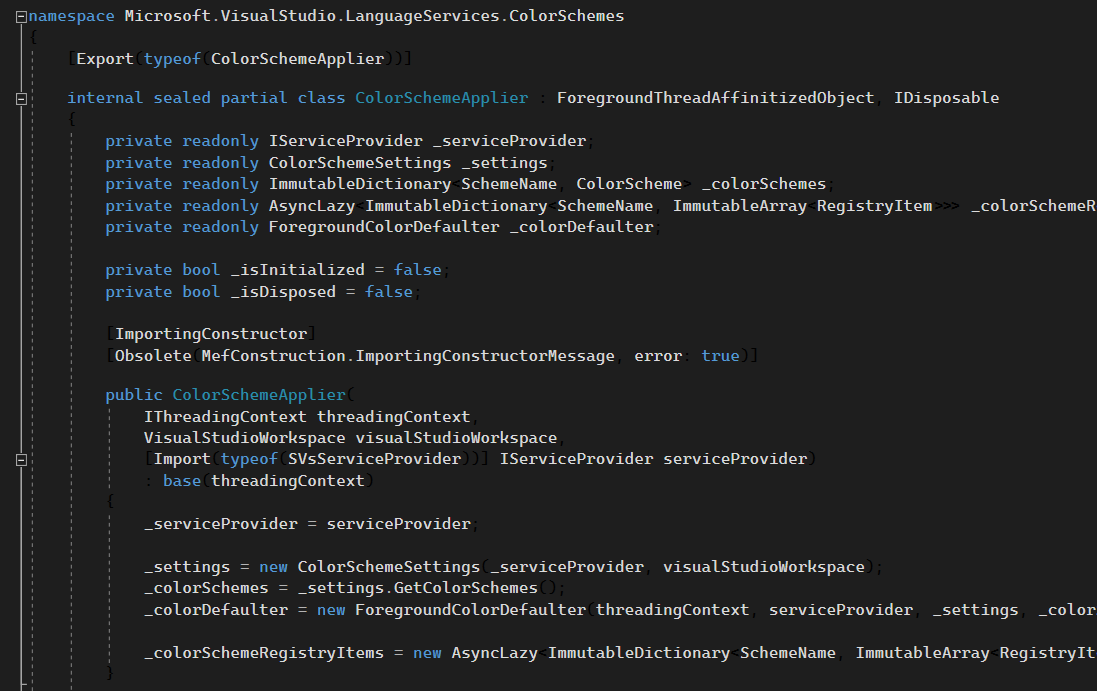1097x691 pixels.
Task: Click the _isInitialized variable
Action: [x=297, y=270]
